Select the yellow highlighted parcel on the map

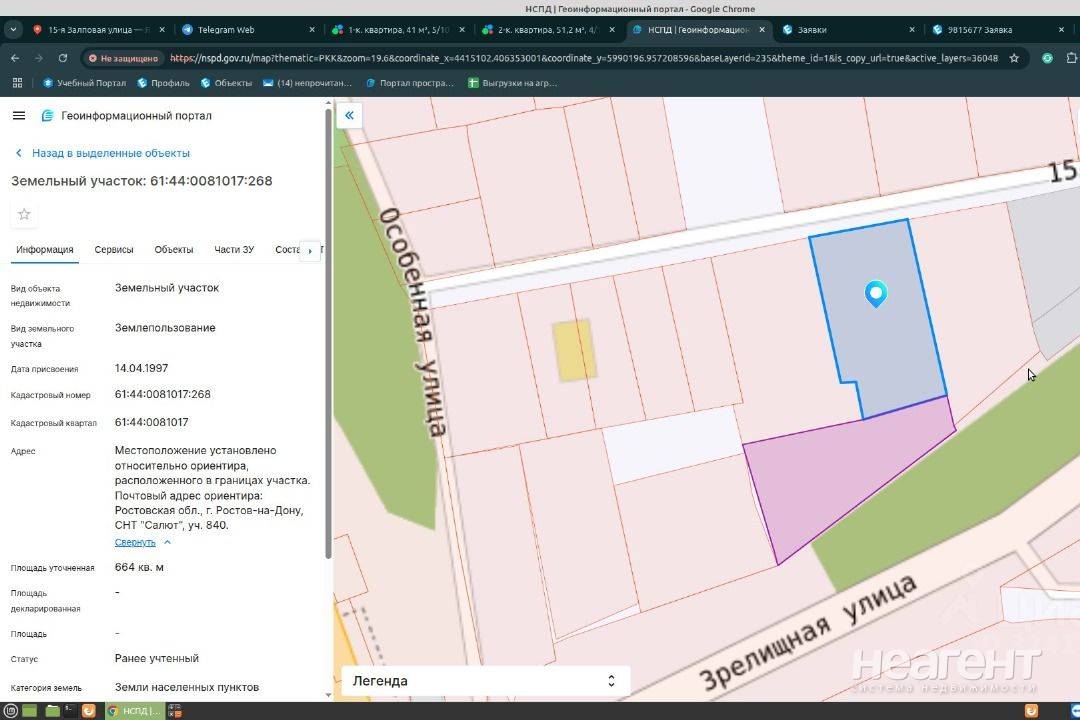(574, 350)
